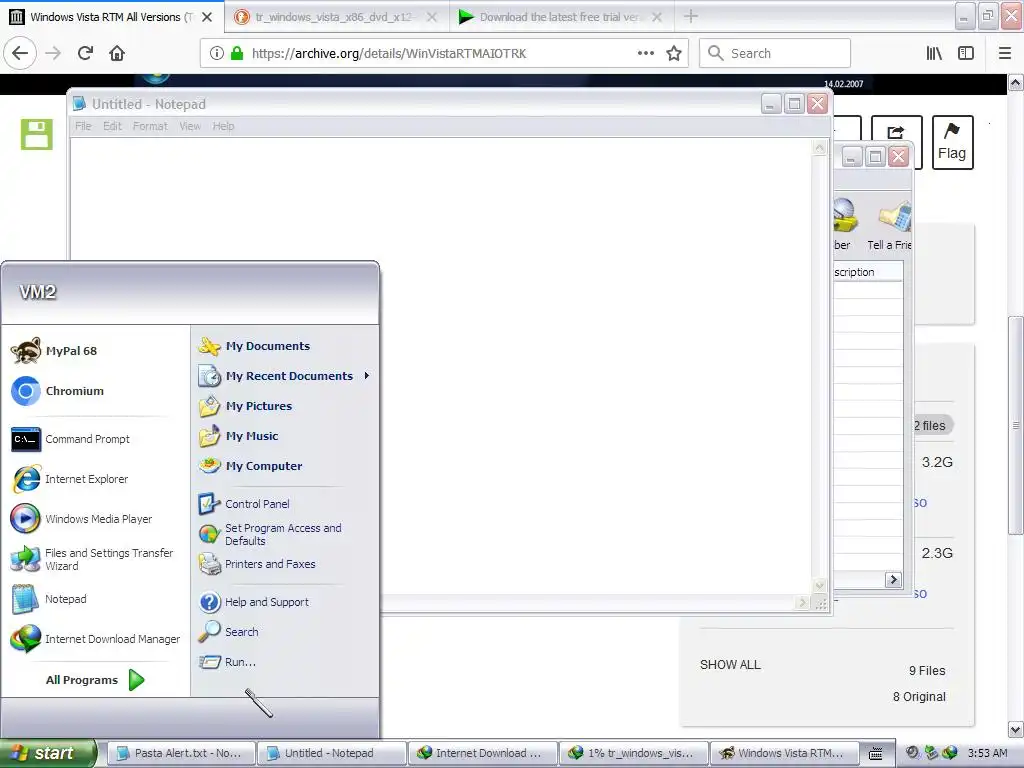The height and width of the screenshot is (768, 1024).
Task: Go to browser home page
Action: 117,54
